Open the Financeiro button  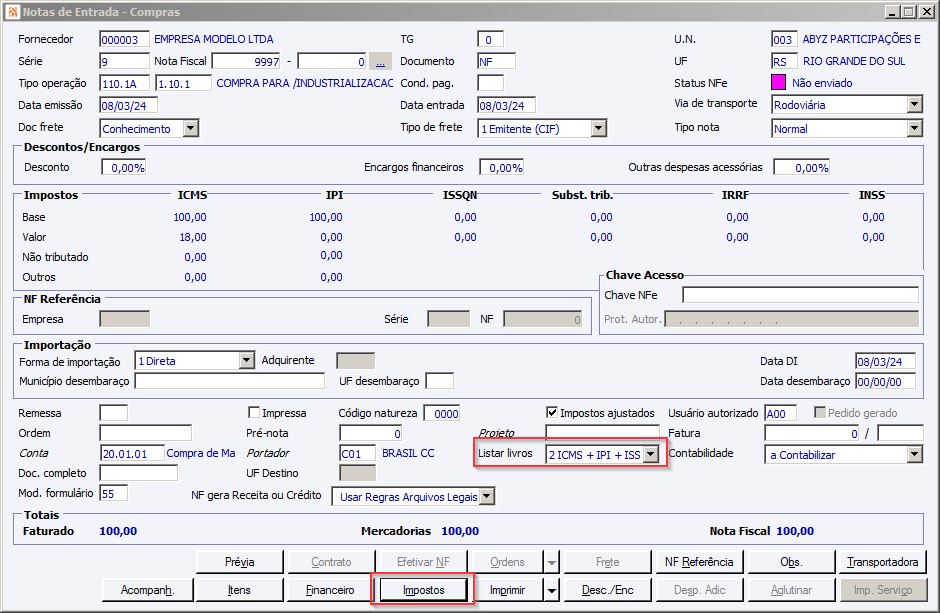[x=331, y=590]
